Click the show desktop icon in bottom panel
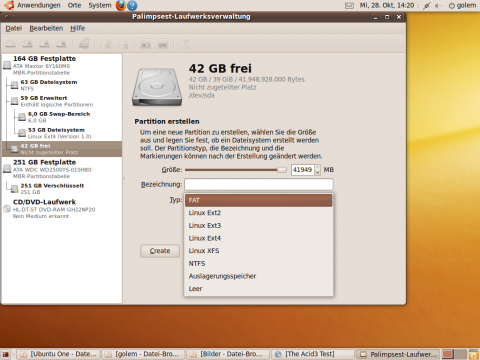This screenshot has width=480, height=360. click(5, 354)
